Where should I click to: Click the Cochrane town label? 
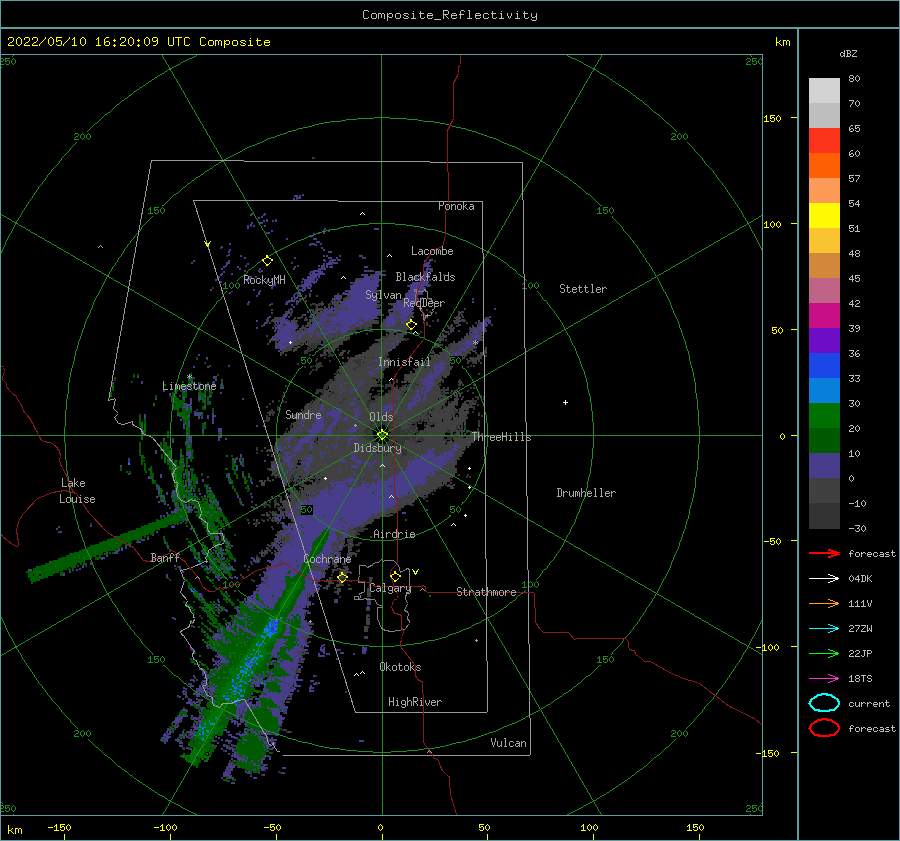327,559
